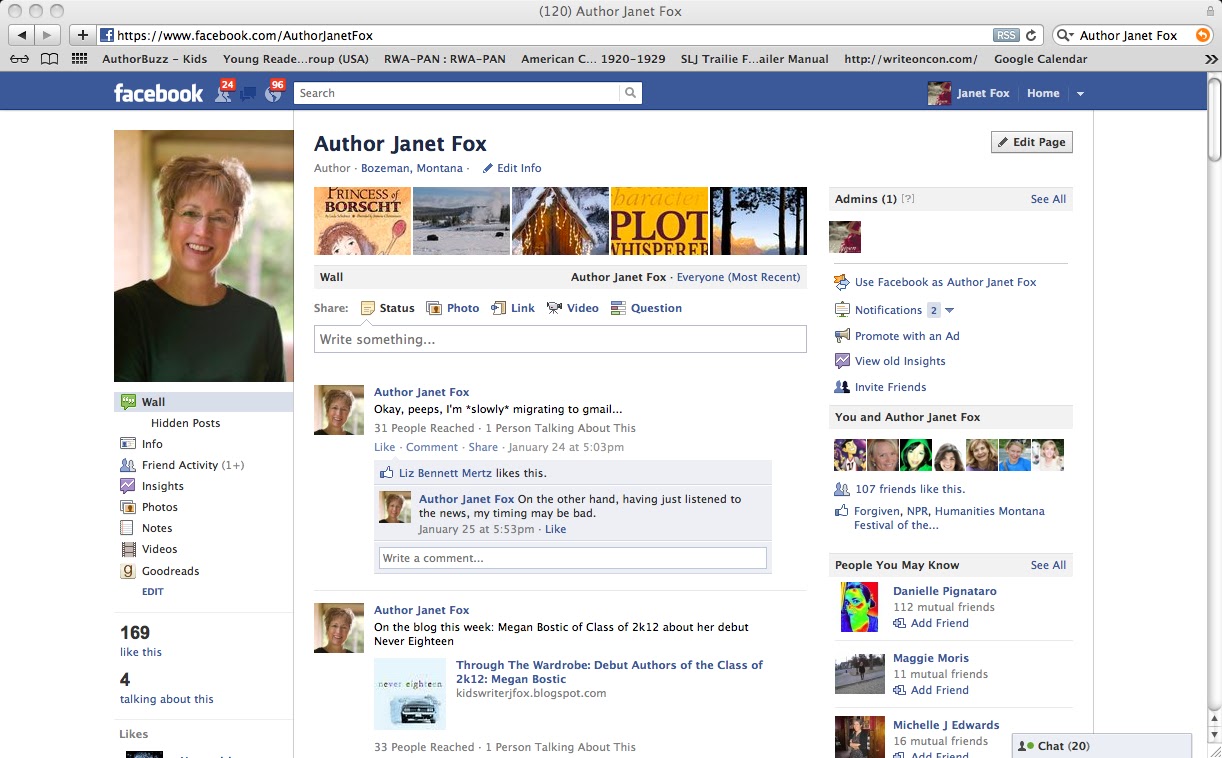This screenshot has height=758, width=1222.
Task: Go back with the browser back arrow
Action: pos(22,35)
